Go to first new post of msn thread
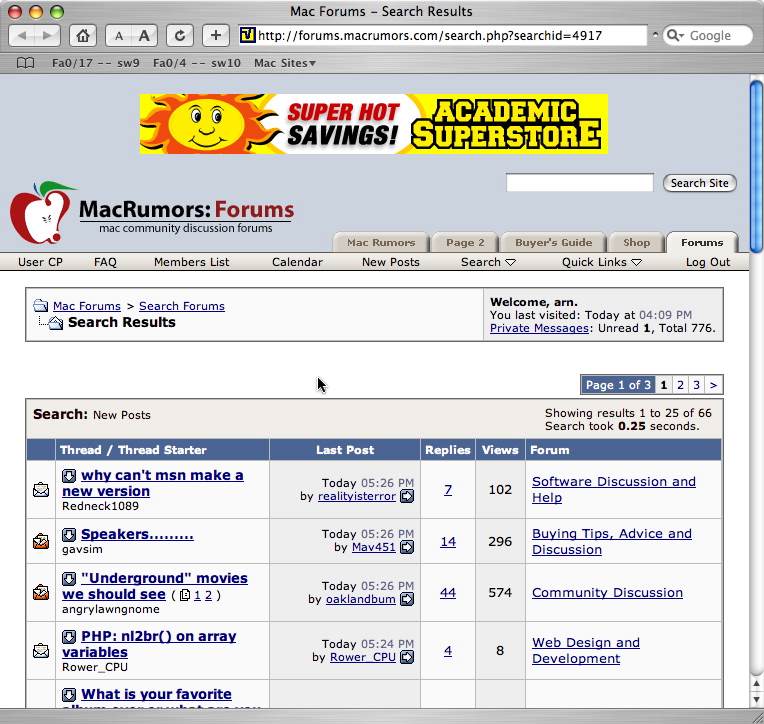The width and height of the screenshot is (764, 724). click(69, 476)
